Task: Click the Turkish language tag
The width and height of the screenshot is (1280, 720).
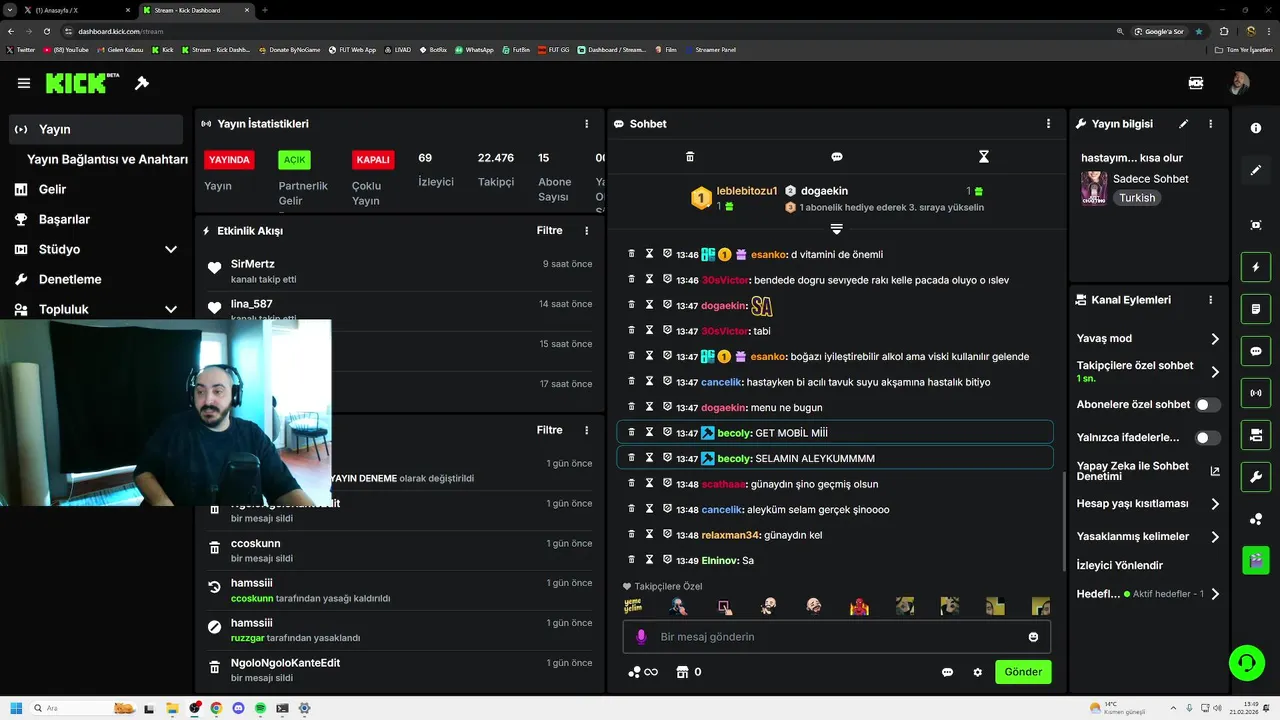Action: (1137, 198)
